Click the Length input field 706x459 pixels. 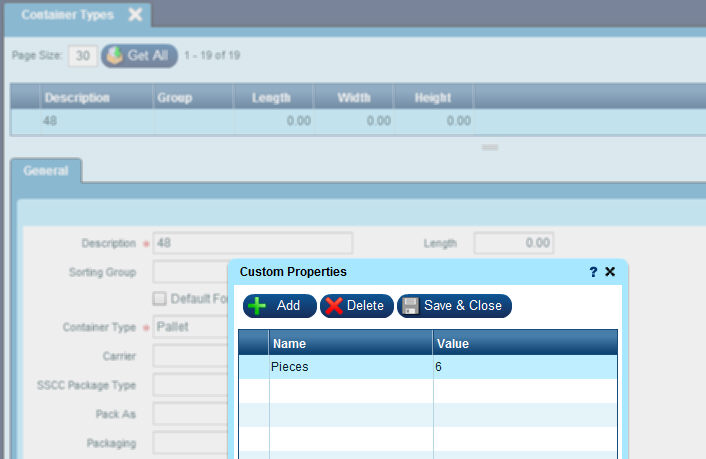(x=514, y=243)
